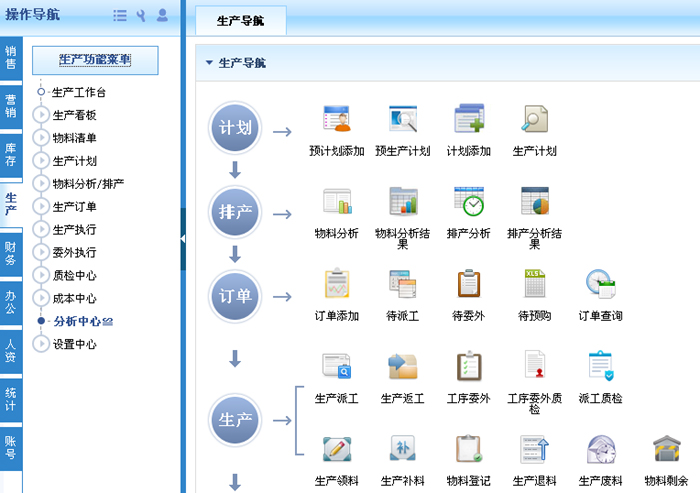Image resolution: width=700 pixels, height=493 pixels.
Task: Switch to the 财务 side tab
Action: coord(10,253)
